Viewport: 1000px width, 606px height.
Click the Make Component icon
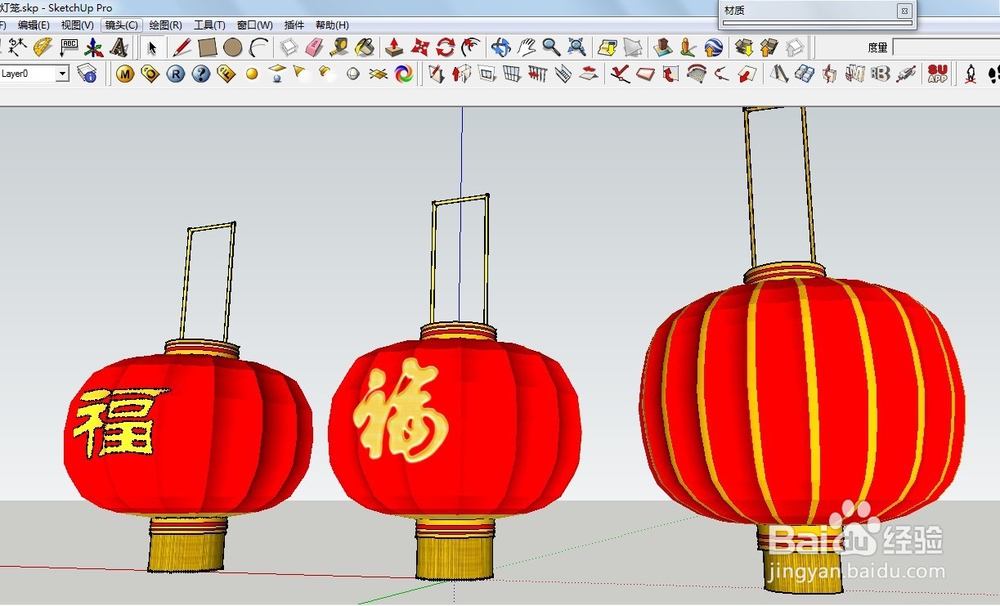click(x=289, y=48)
